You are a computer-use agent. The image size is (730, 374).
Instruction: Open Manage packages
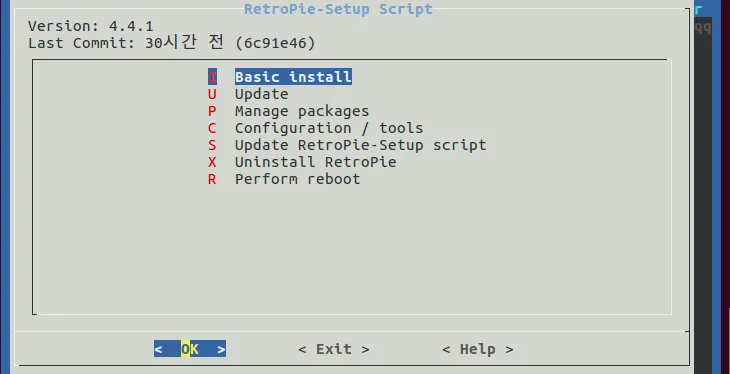point(302,111)
